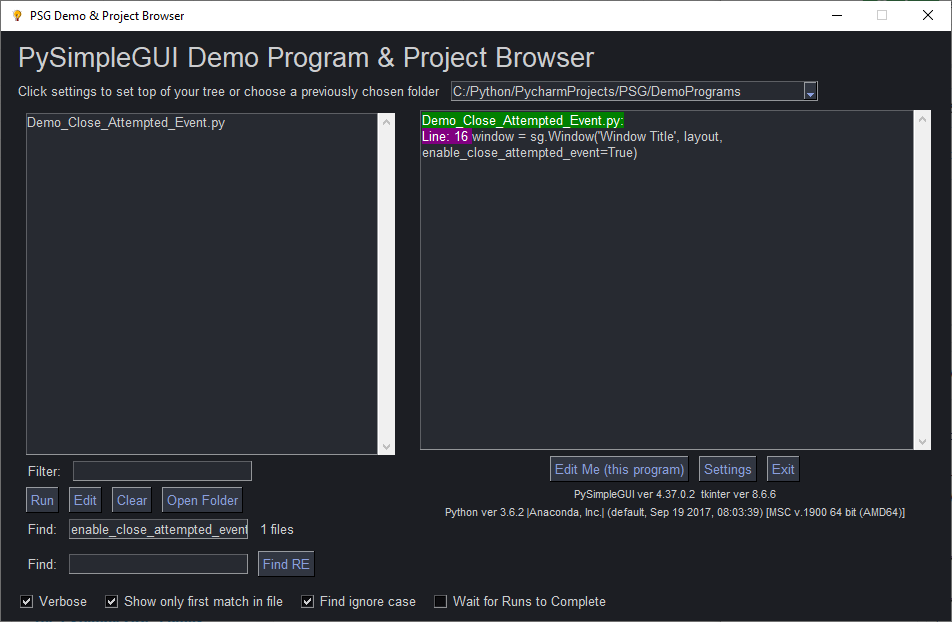This screenshot has width=952, height=622.
Task: Click the empty second Find input field
Action: [x=157, y=563]
